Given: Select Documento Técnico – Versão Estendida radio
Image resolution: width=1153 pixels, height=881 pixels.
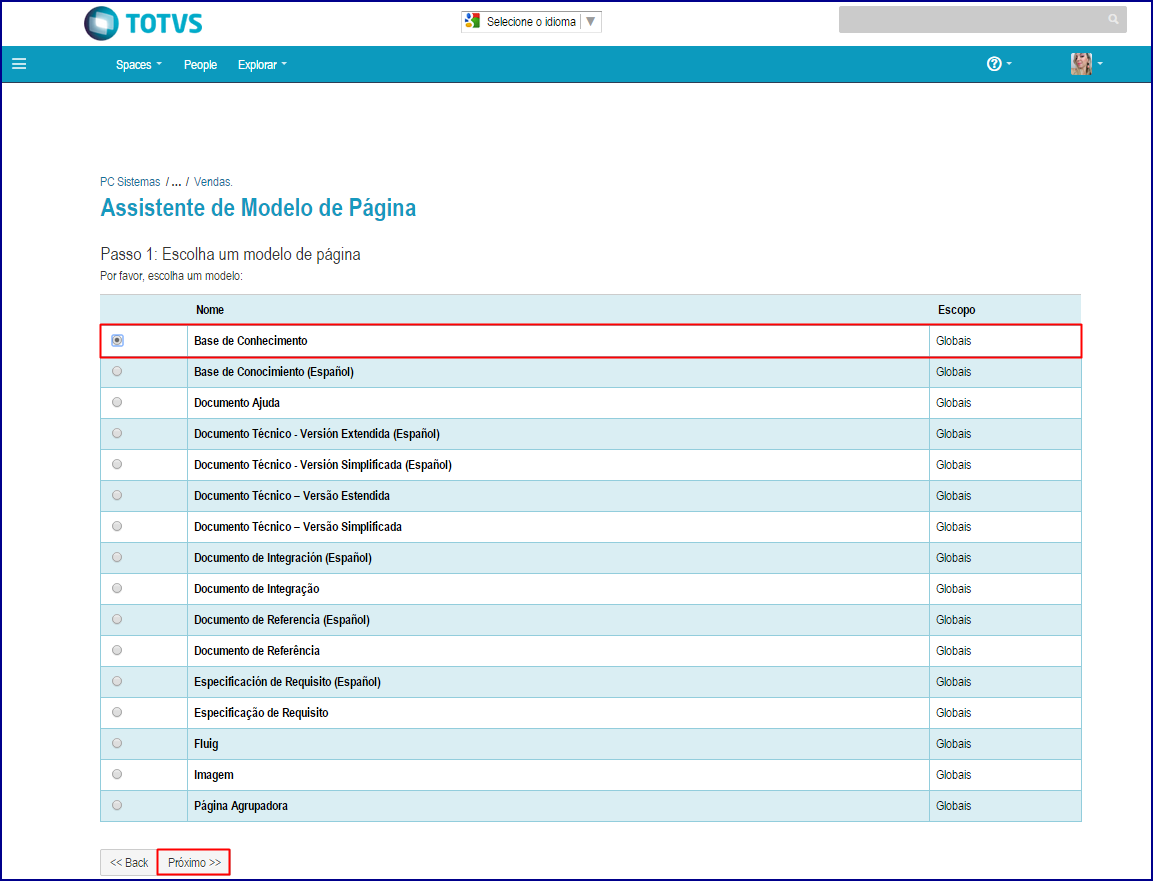Looking at the screenshot, I should tap(117, 495).
